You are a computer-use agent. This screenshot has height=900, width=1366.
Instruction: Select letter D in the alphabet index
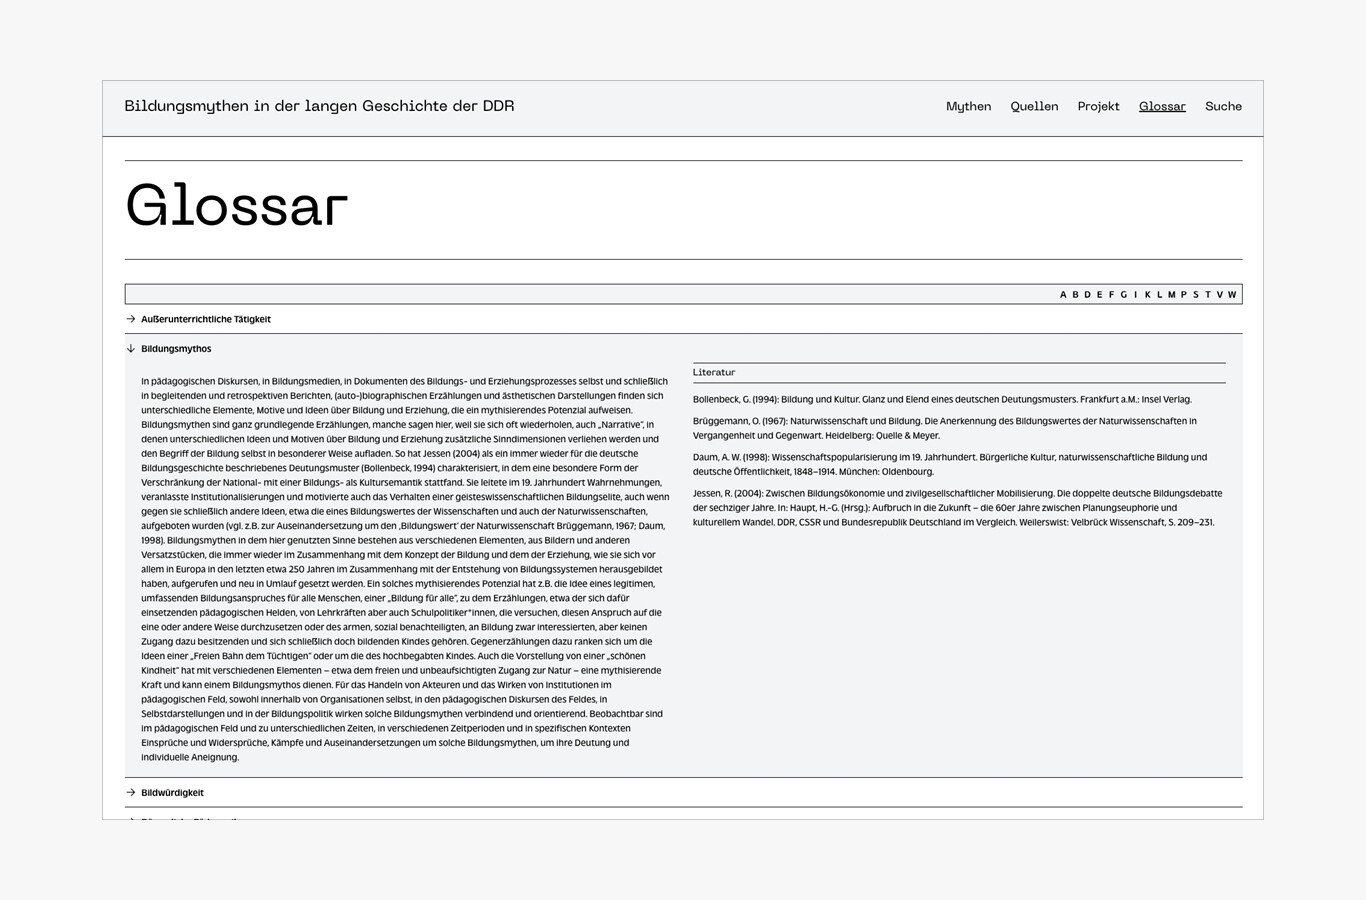coord(1087,295)
